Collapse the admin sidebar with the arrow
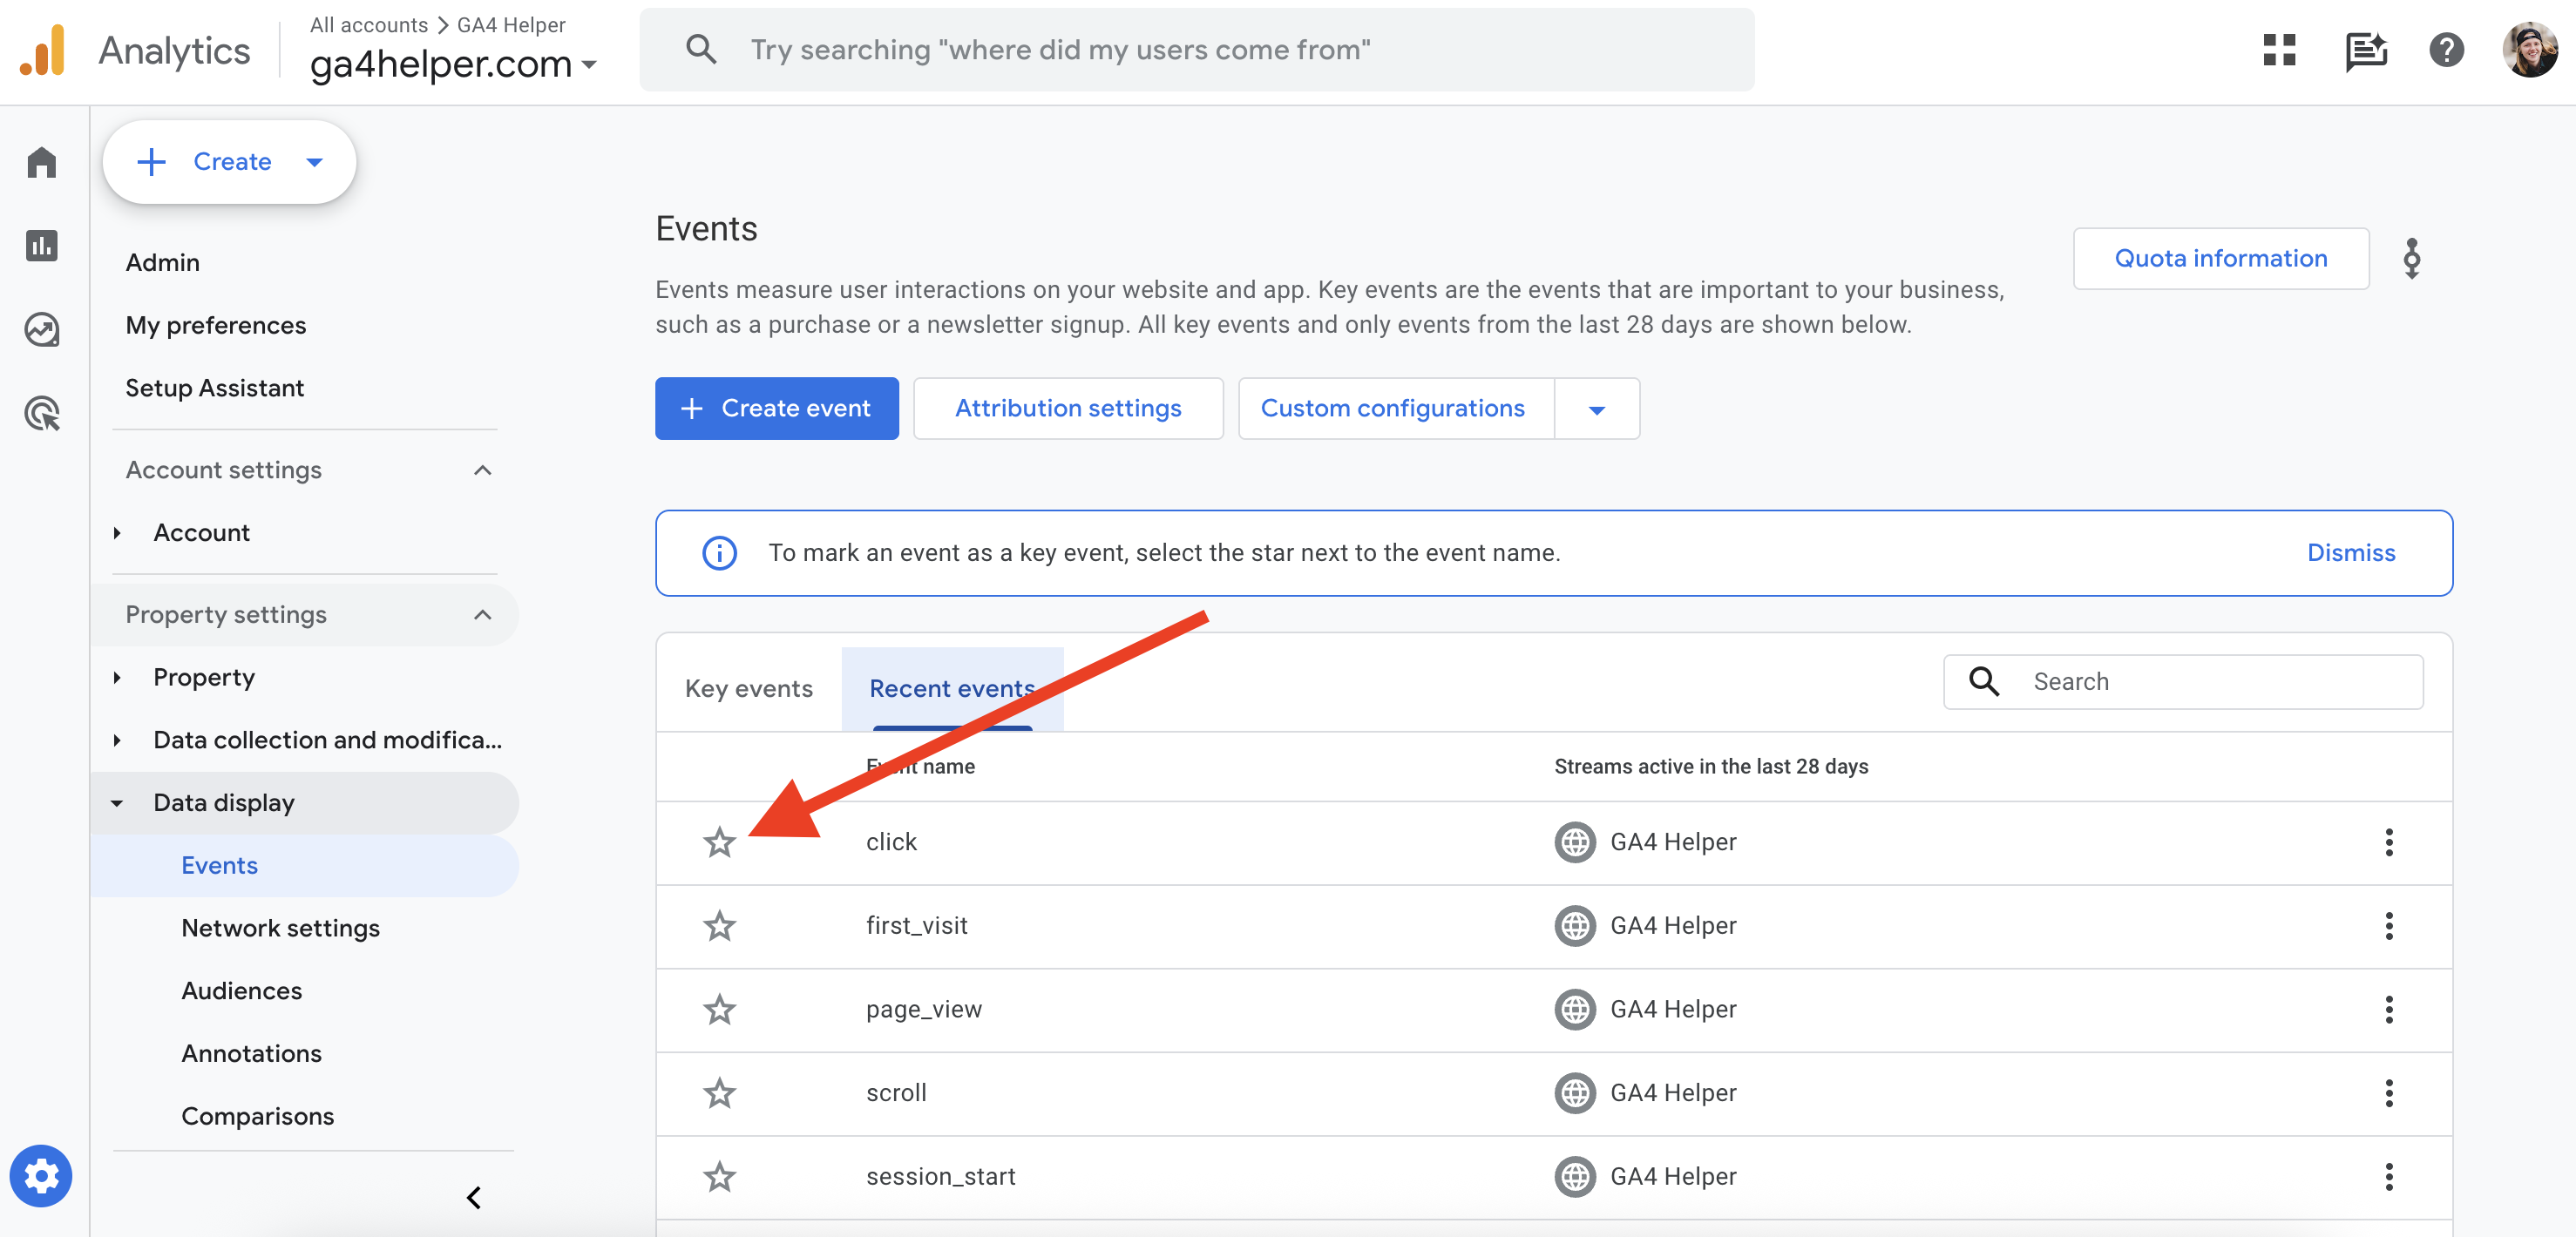 474,1197
